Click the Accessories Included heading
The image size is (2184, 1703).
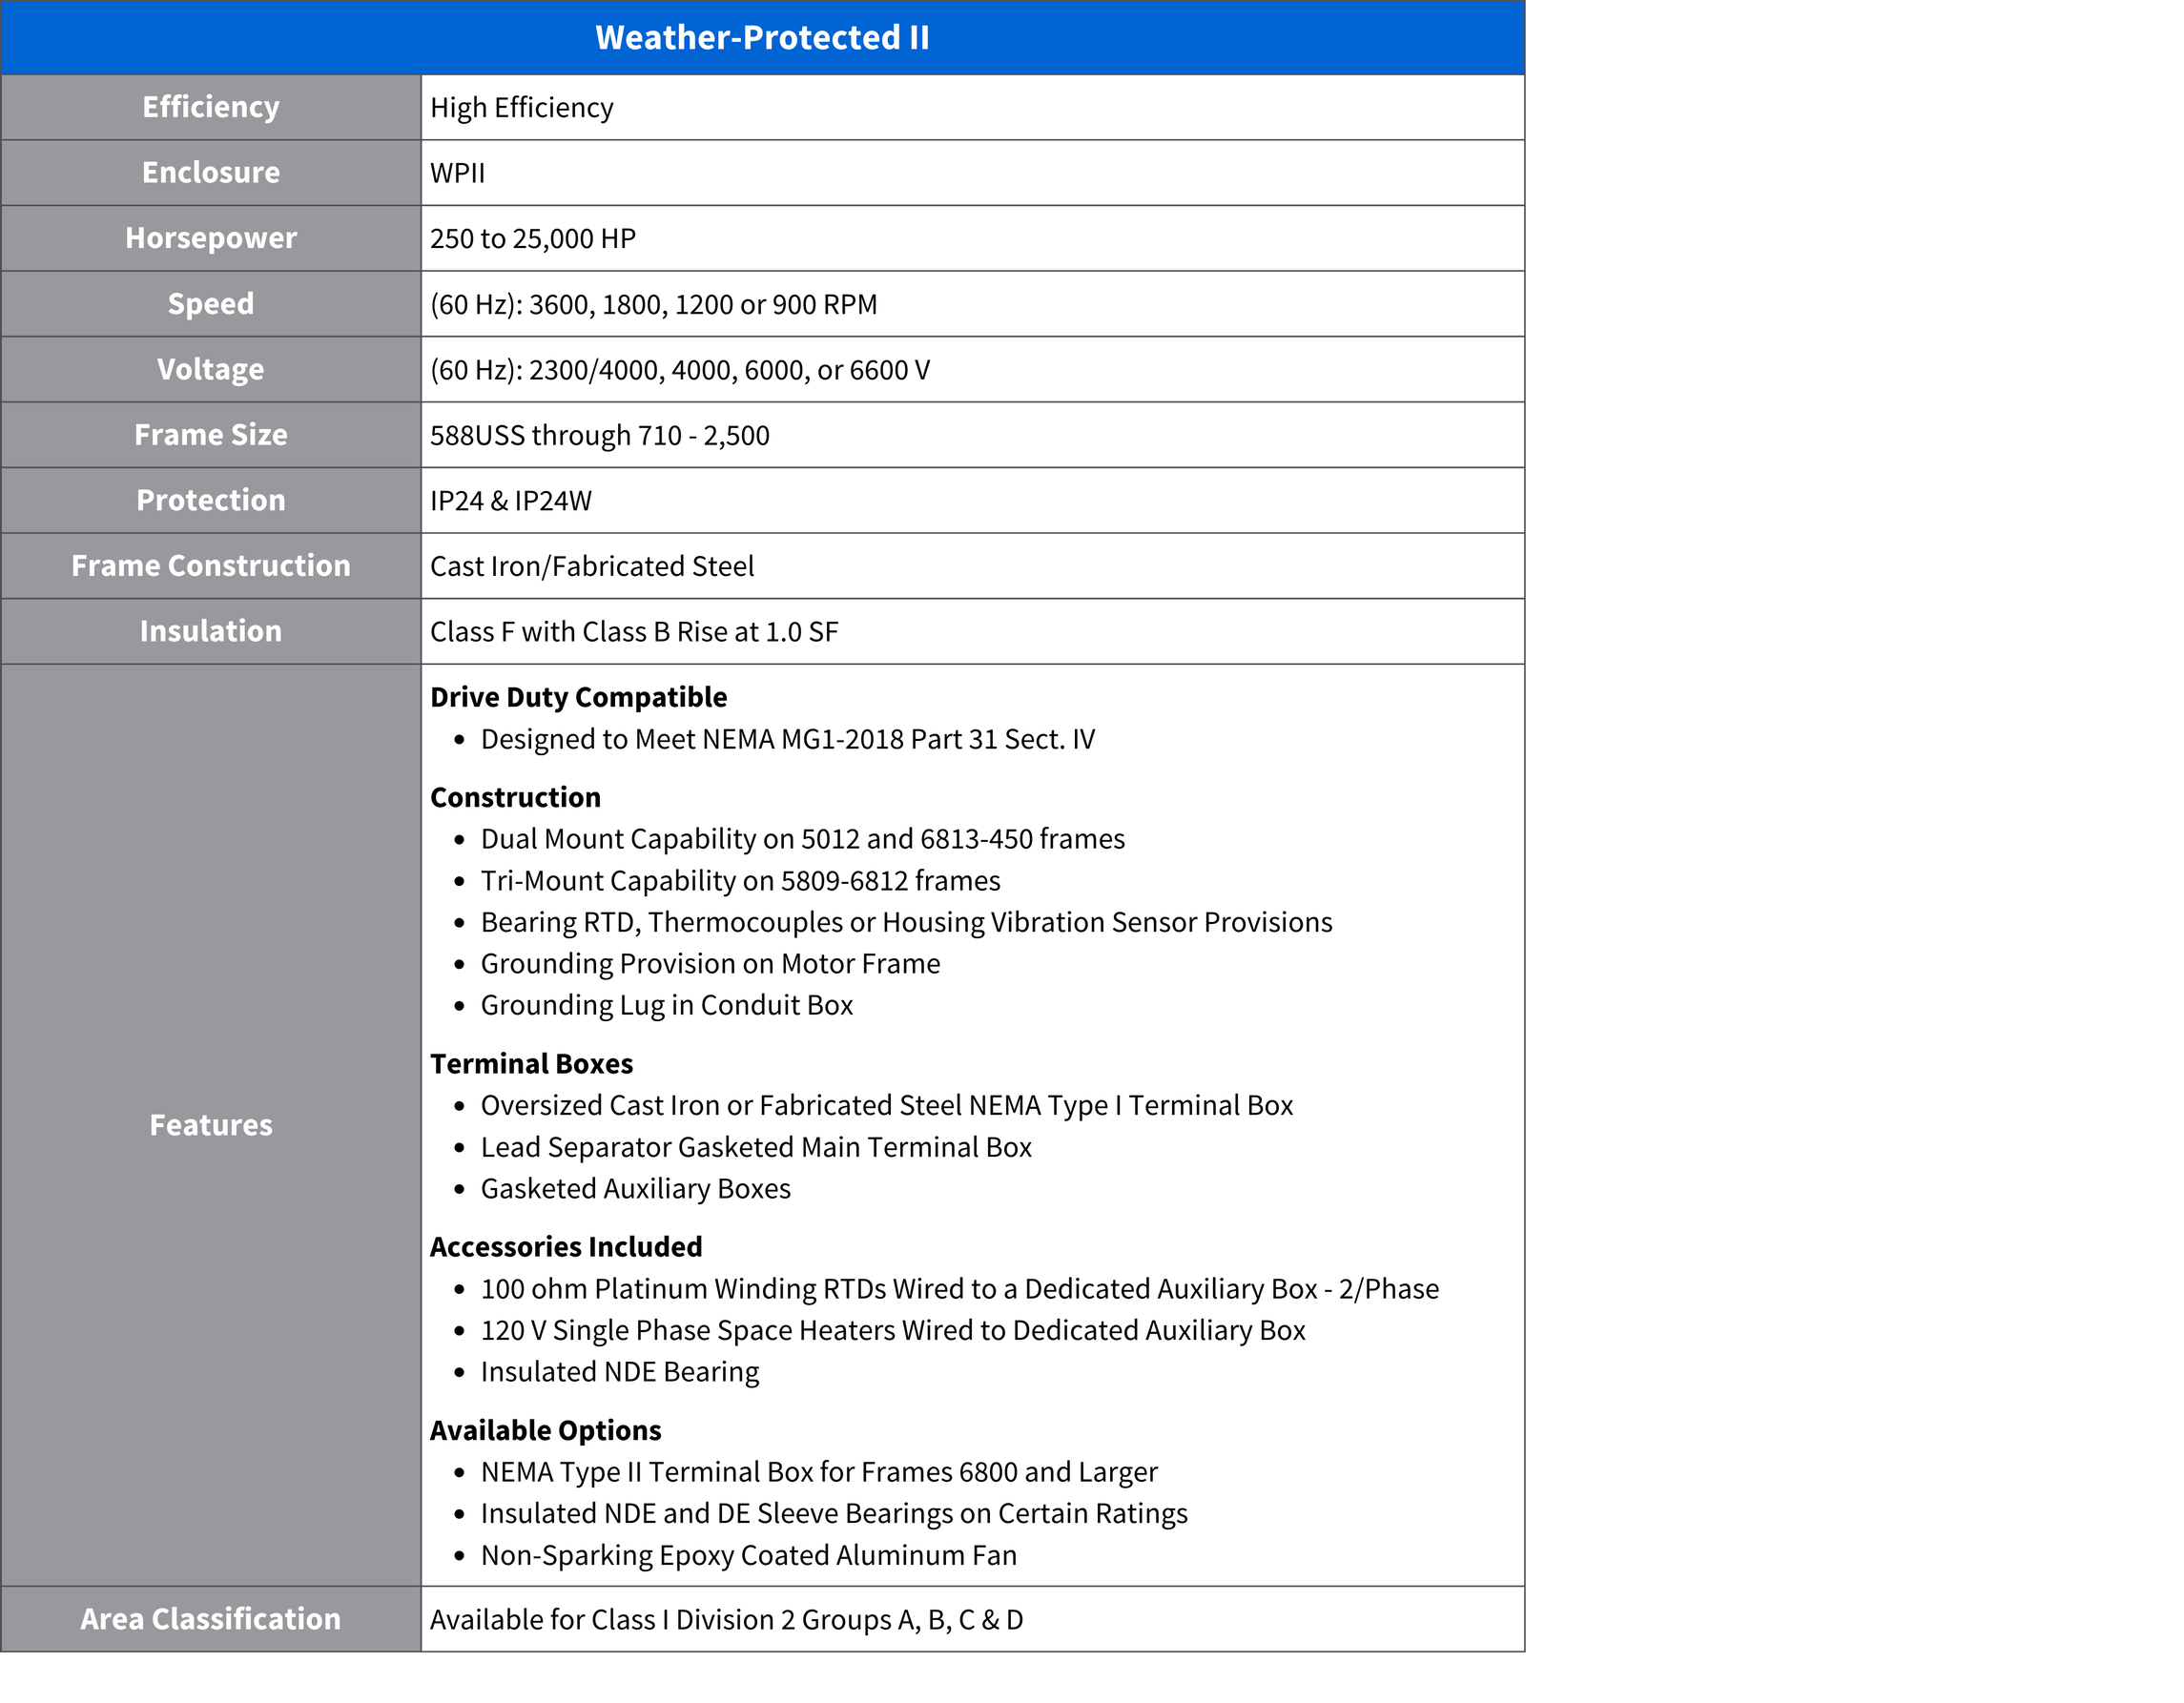pyautogui.click(x=565, y=1246)
